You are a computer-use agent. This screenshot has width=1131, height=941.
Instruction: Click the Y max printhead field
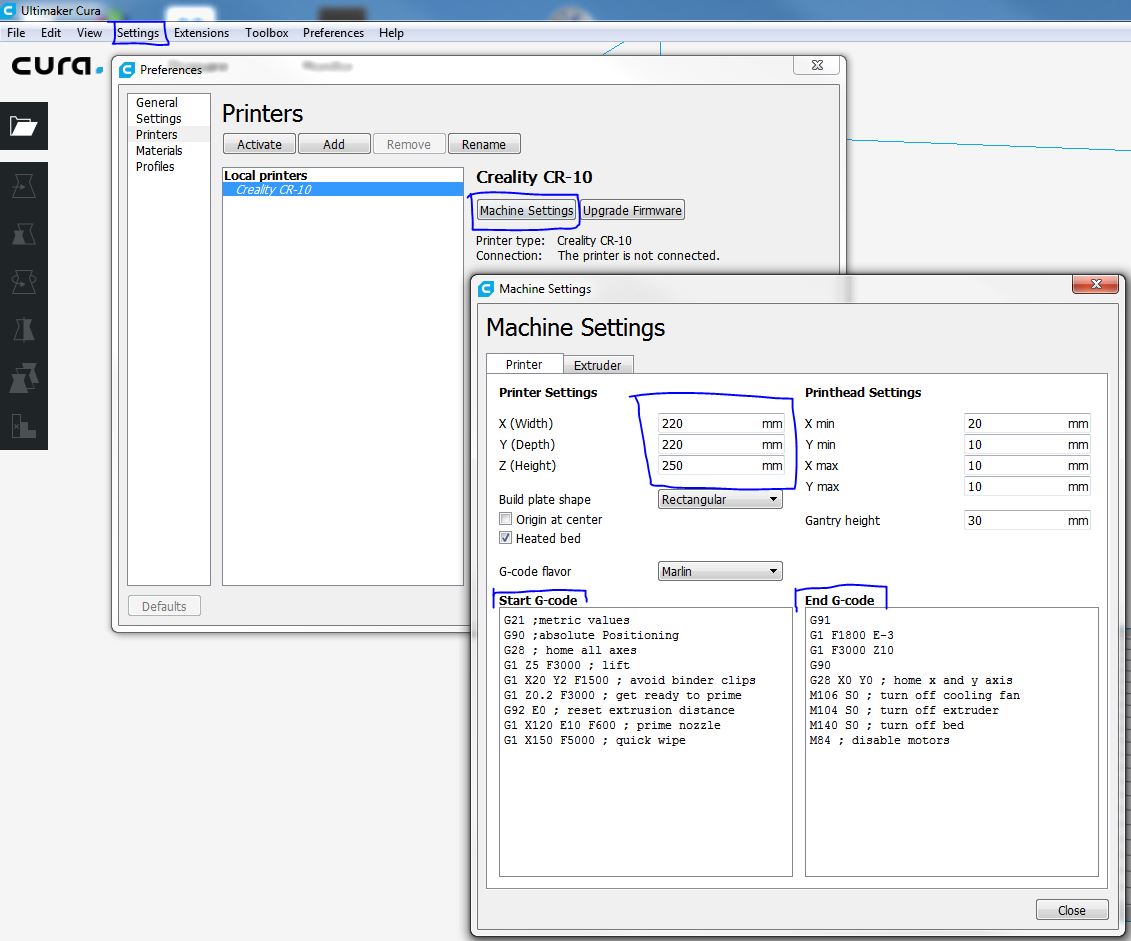[1026, 486]
